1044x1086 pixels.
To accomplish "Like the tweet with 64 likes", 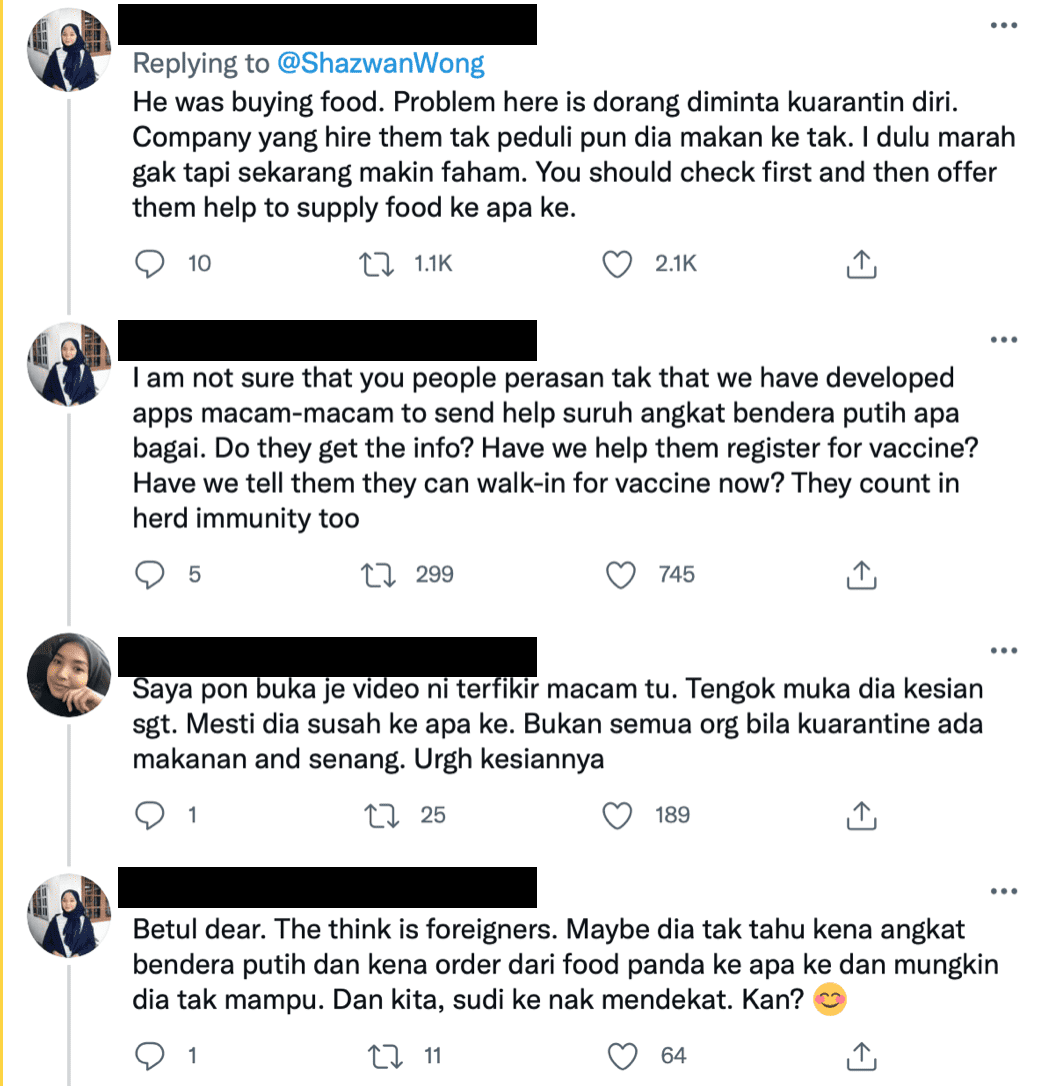I will coord(622,1056).
